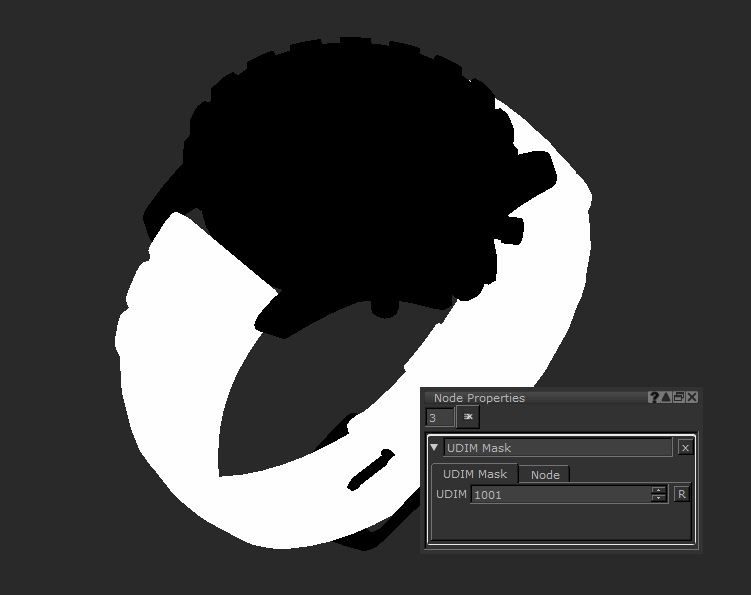The width and height of the screenshot is (751, 595).
Task: Remove UDIM Mask node properties with x
Action: (685, 448)
